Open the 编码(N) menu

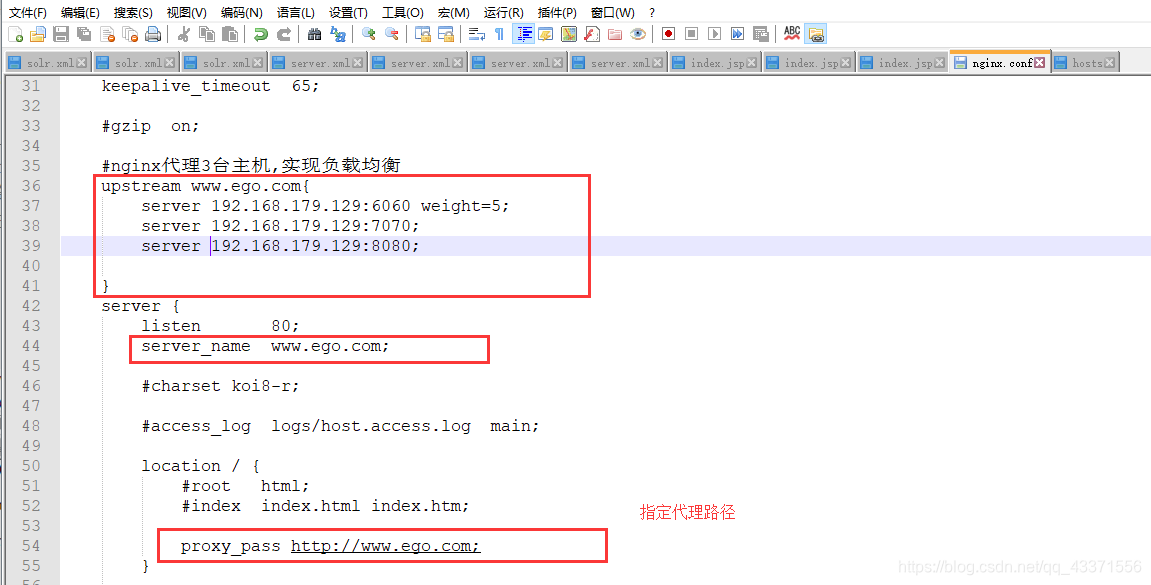tap(242, 12)
